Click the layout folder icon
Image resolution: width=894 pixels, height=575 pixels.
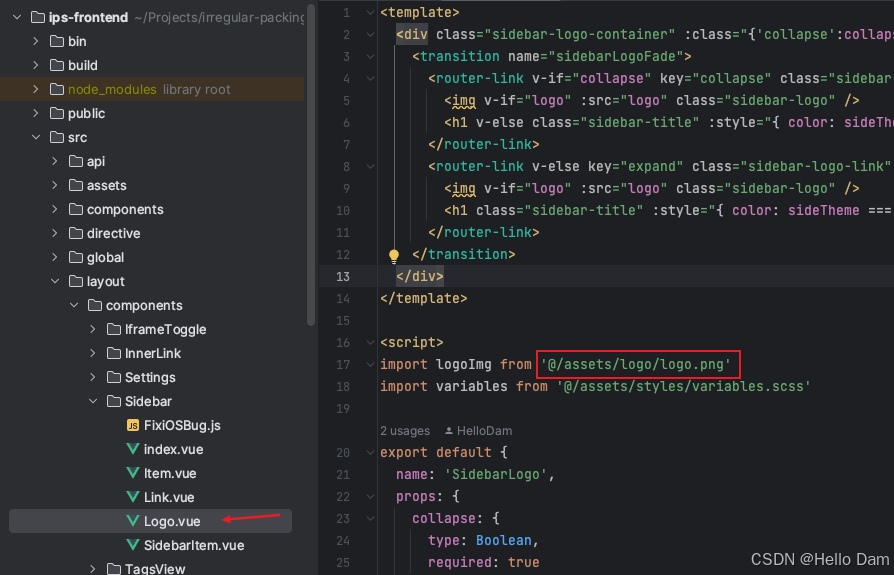coord(76,281)
